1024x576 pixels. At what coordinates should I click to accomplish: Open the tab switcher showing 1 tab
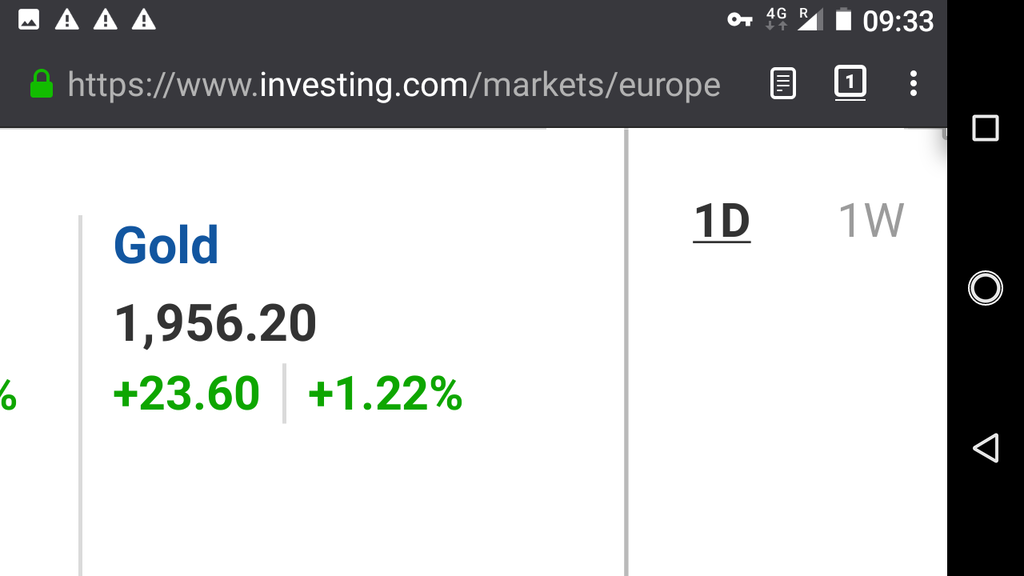850,83
